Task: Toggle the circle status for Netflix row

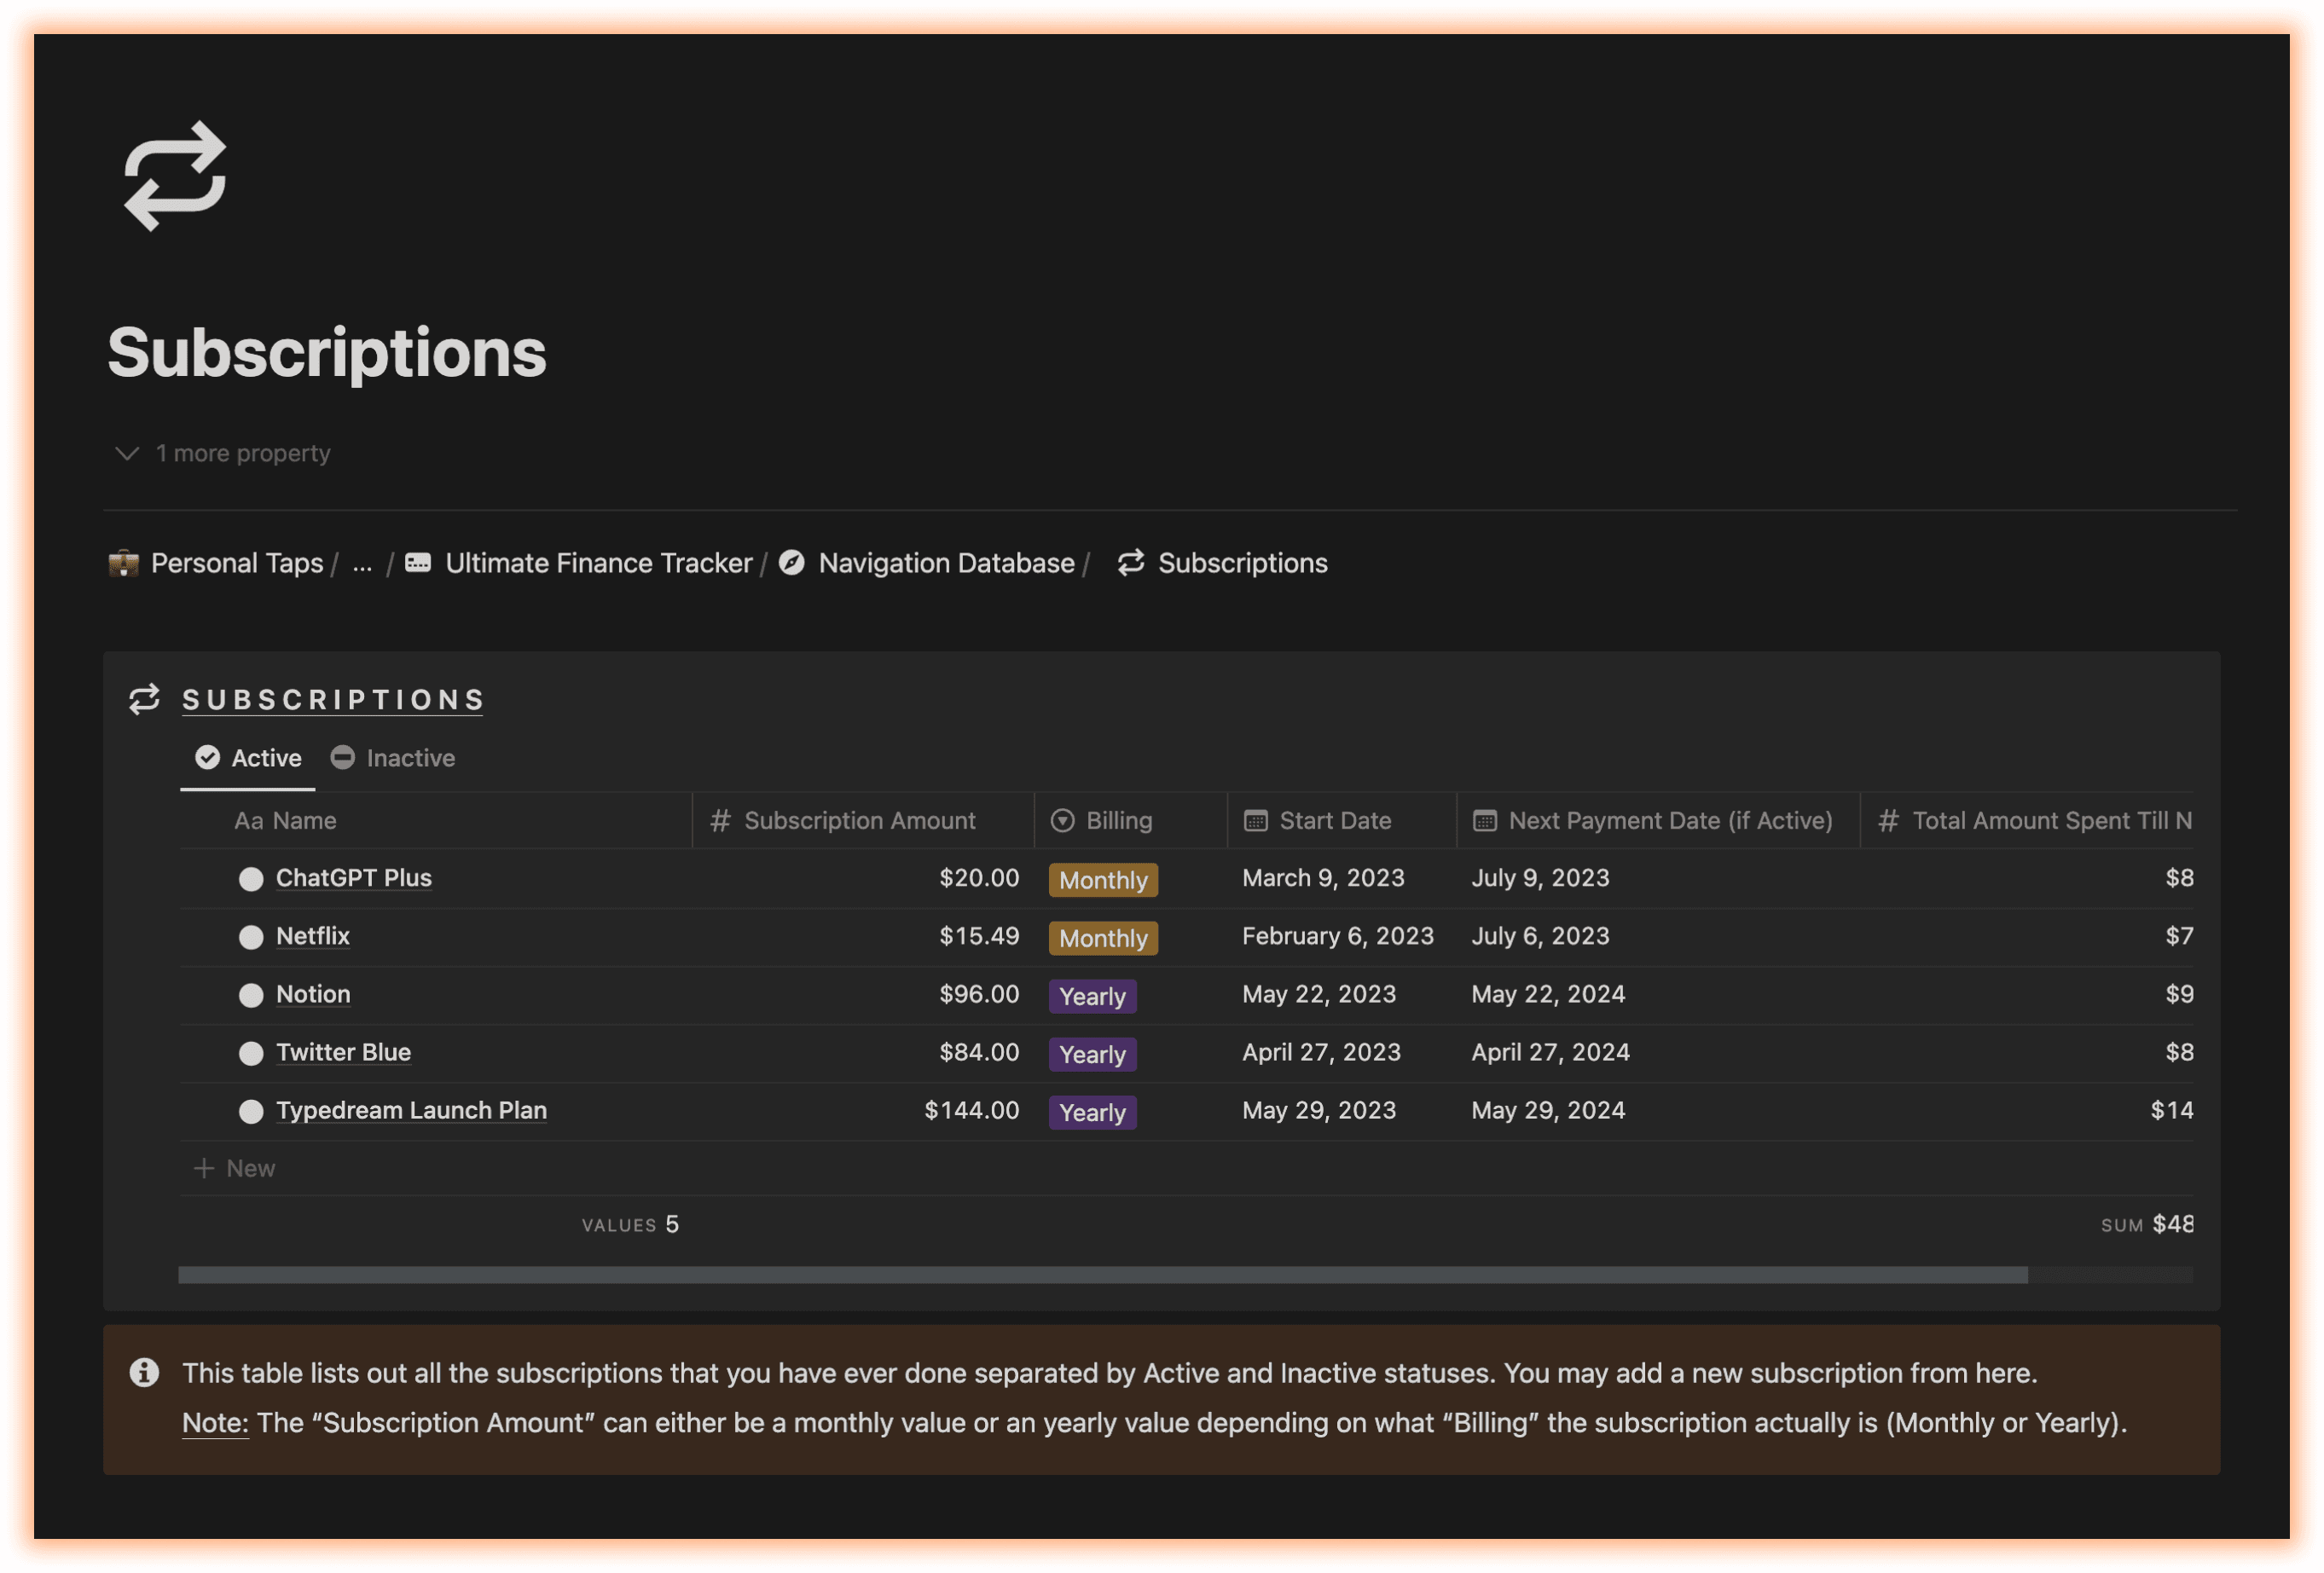Action: click(x=249, y=936)
